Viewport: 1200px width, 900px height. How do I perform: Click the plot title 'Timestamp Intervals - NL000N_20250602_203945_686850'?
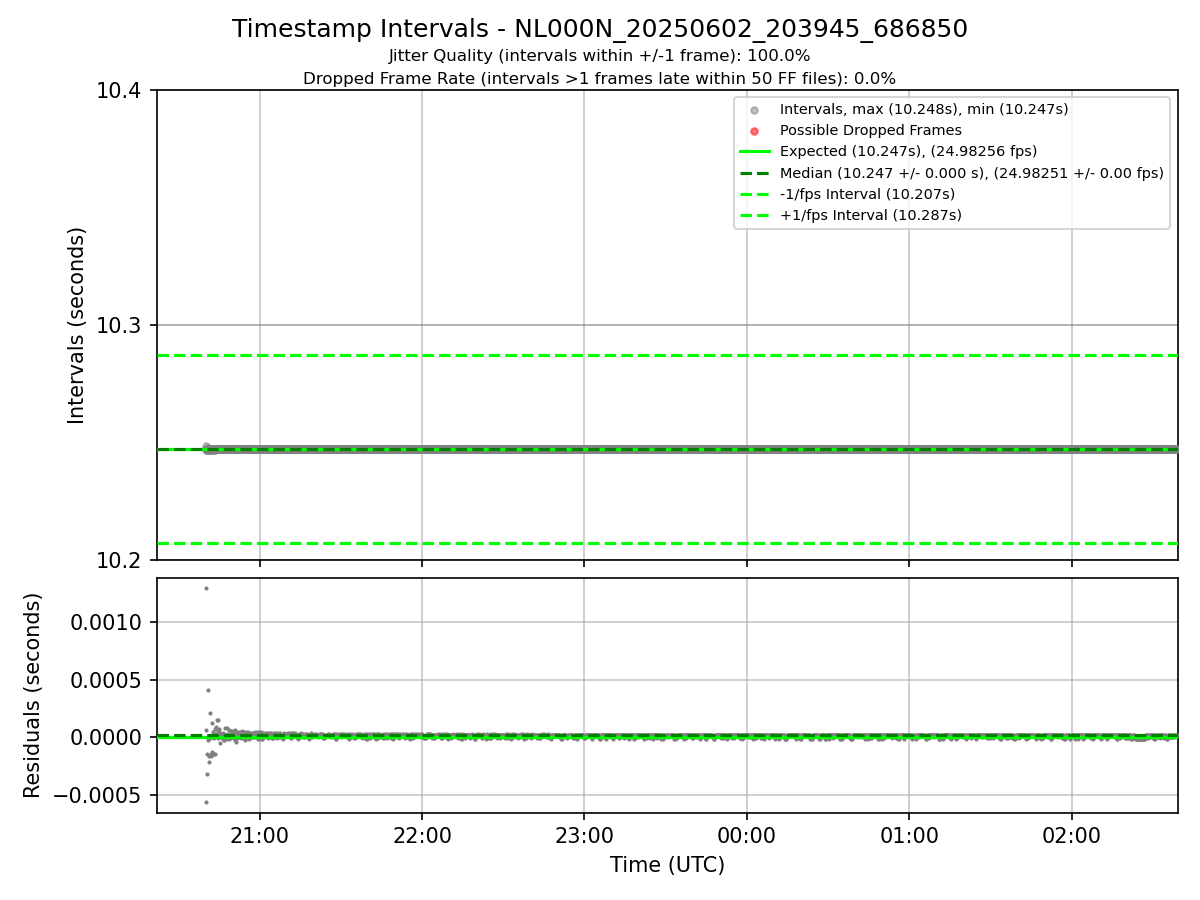pyautogui.click(x=600, y=29)
